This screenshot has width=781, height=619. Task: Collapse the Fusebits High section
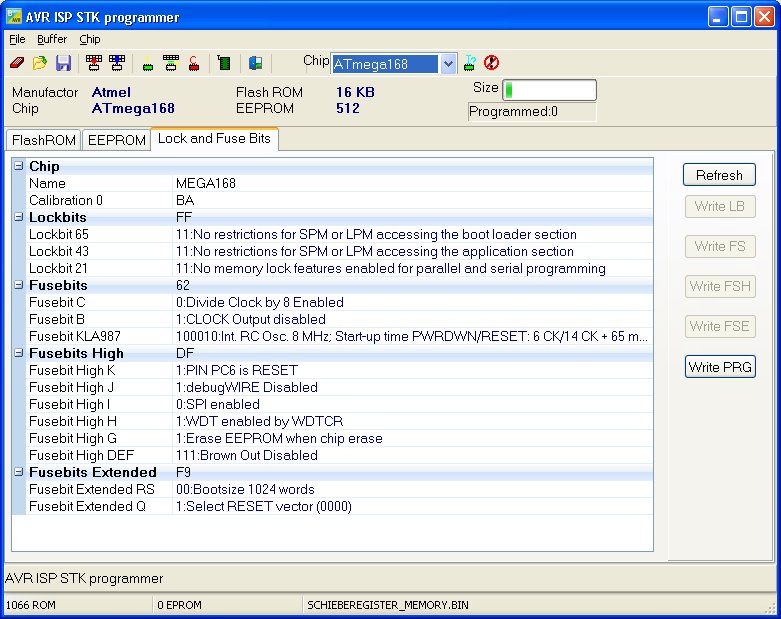(x=19, y=353)
